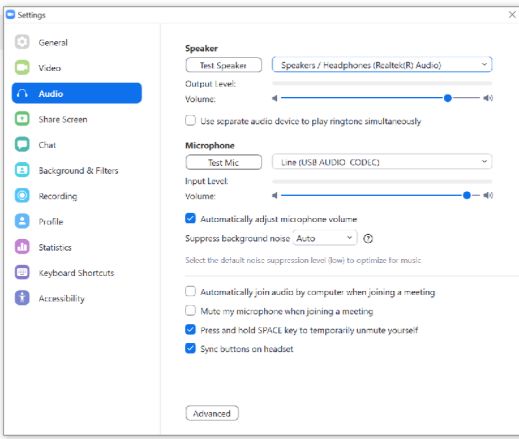This screenshot has height=439, width=519.
Task: Open the Chat bubble icon in sidebar
Action: (x=22, y=144)
